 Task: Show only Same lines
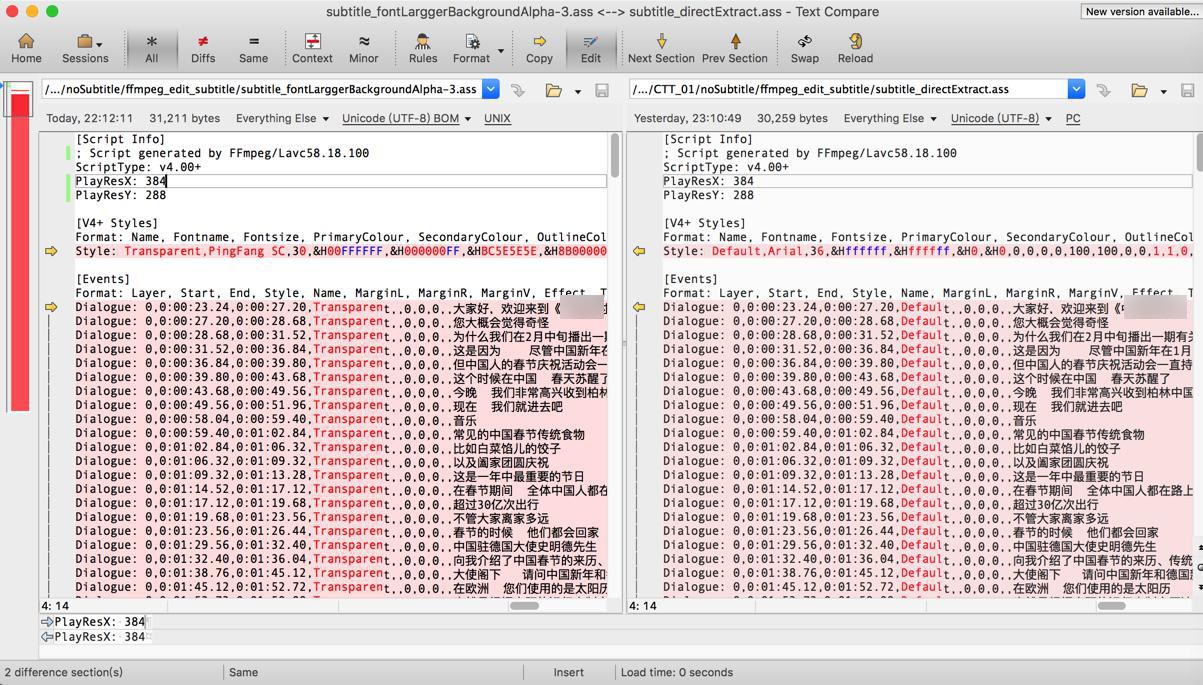click(x=253, y=47)
